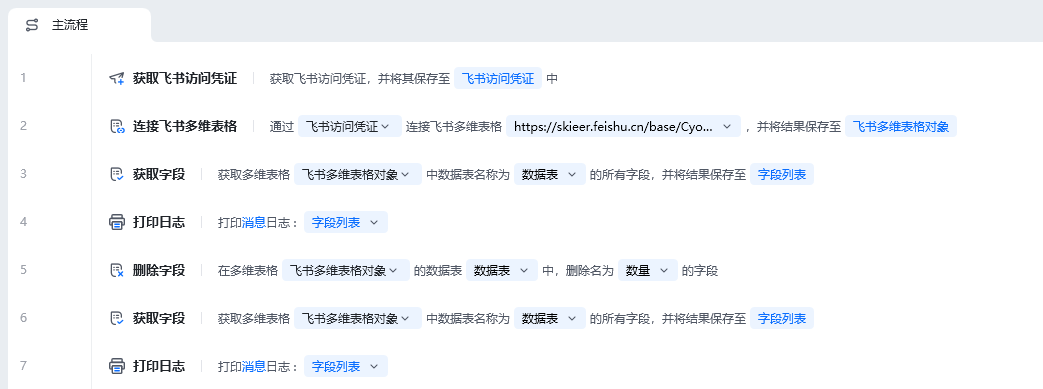Select the 打印日志 title in row 7
Screen dimensions: 1043x389
(159, 366)
